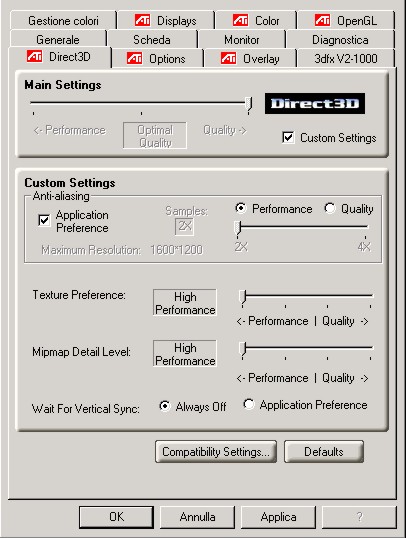Click the Defaults button
The height and width of the screenshot is (538, 406).
324,452
